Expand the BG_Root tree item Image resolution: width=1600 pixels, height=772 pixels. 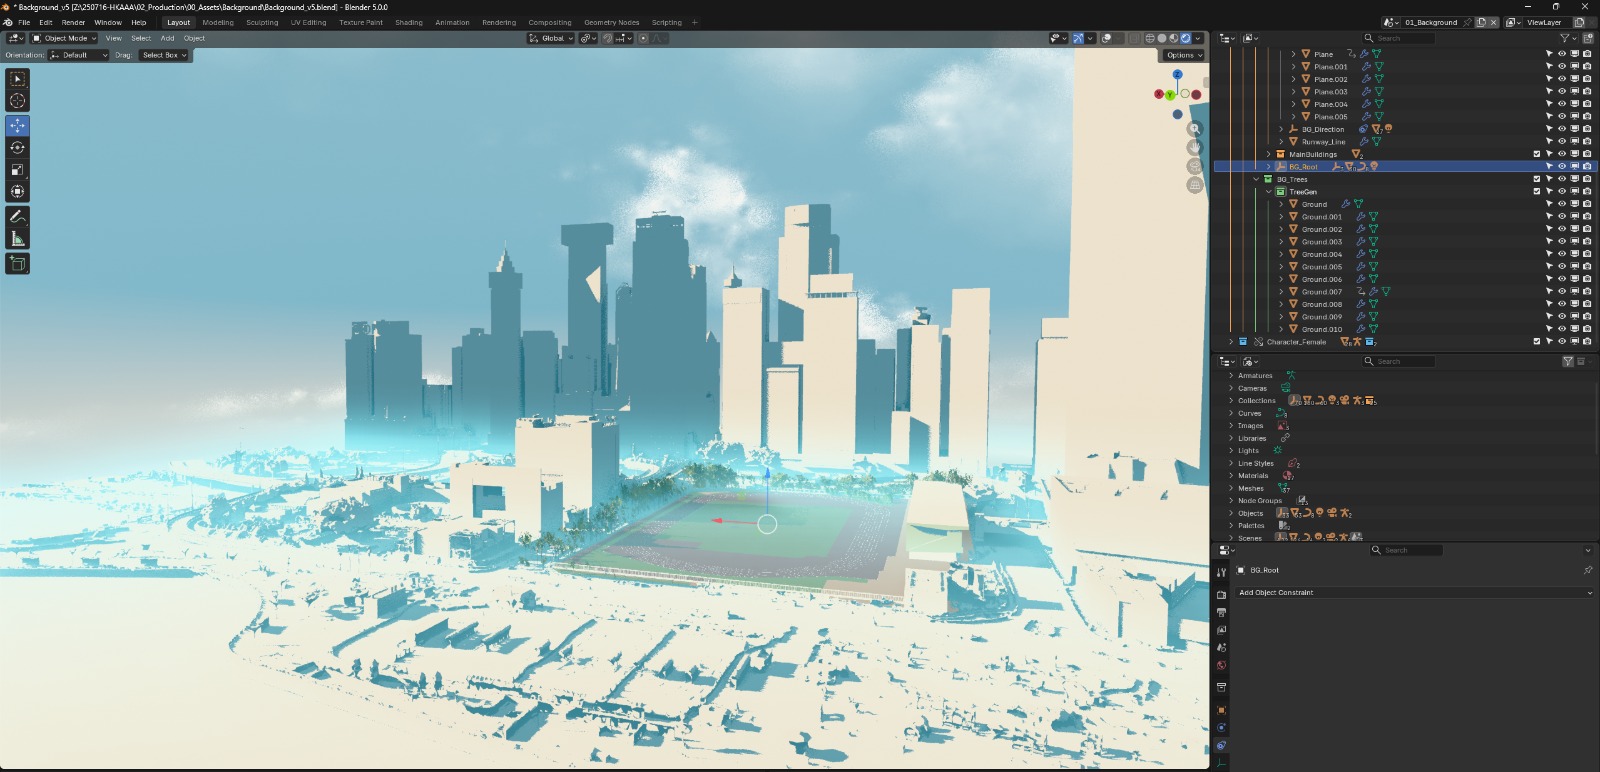[x=1269, y=166]
